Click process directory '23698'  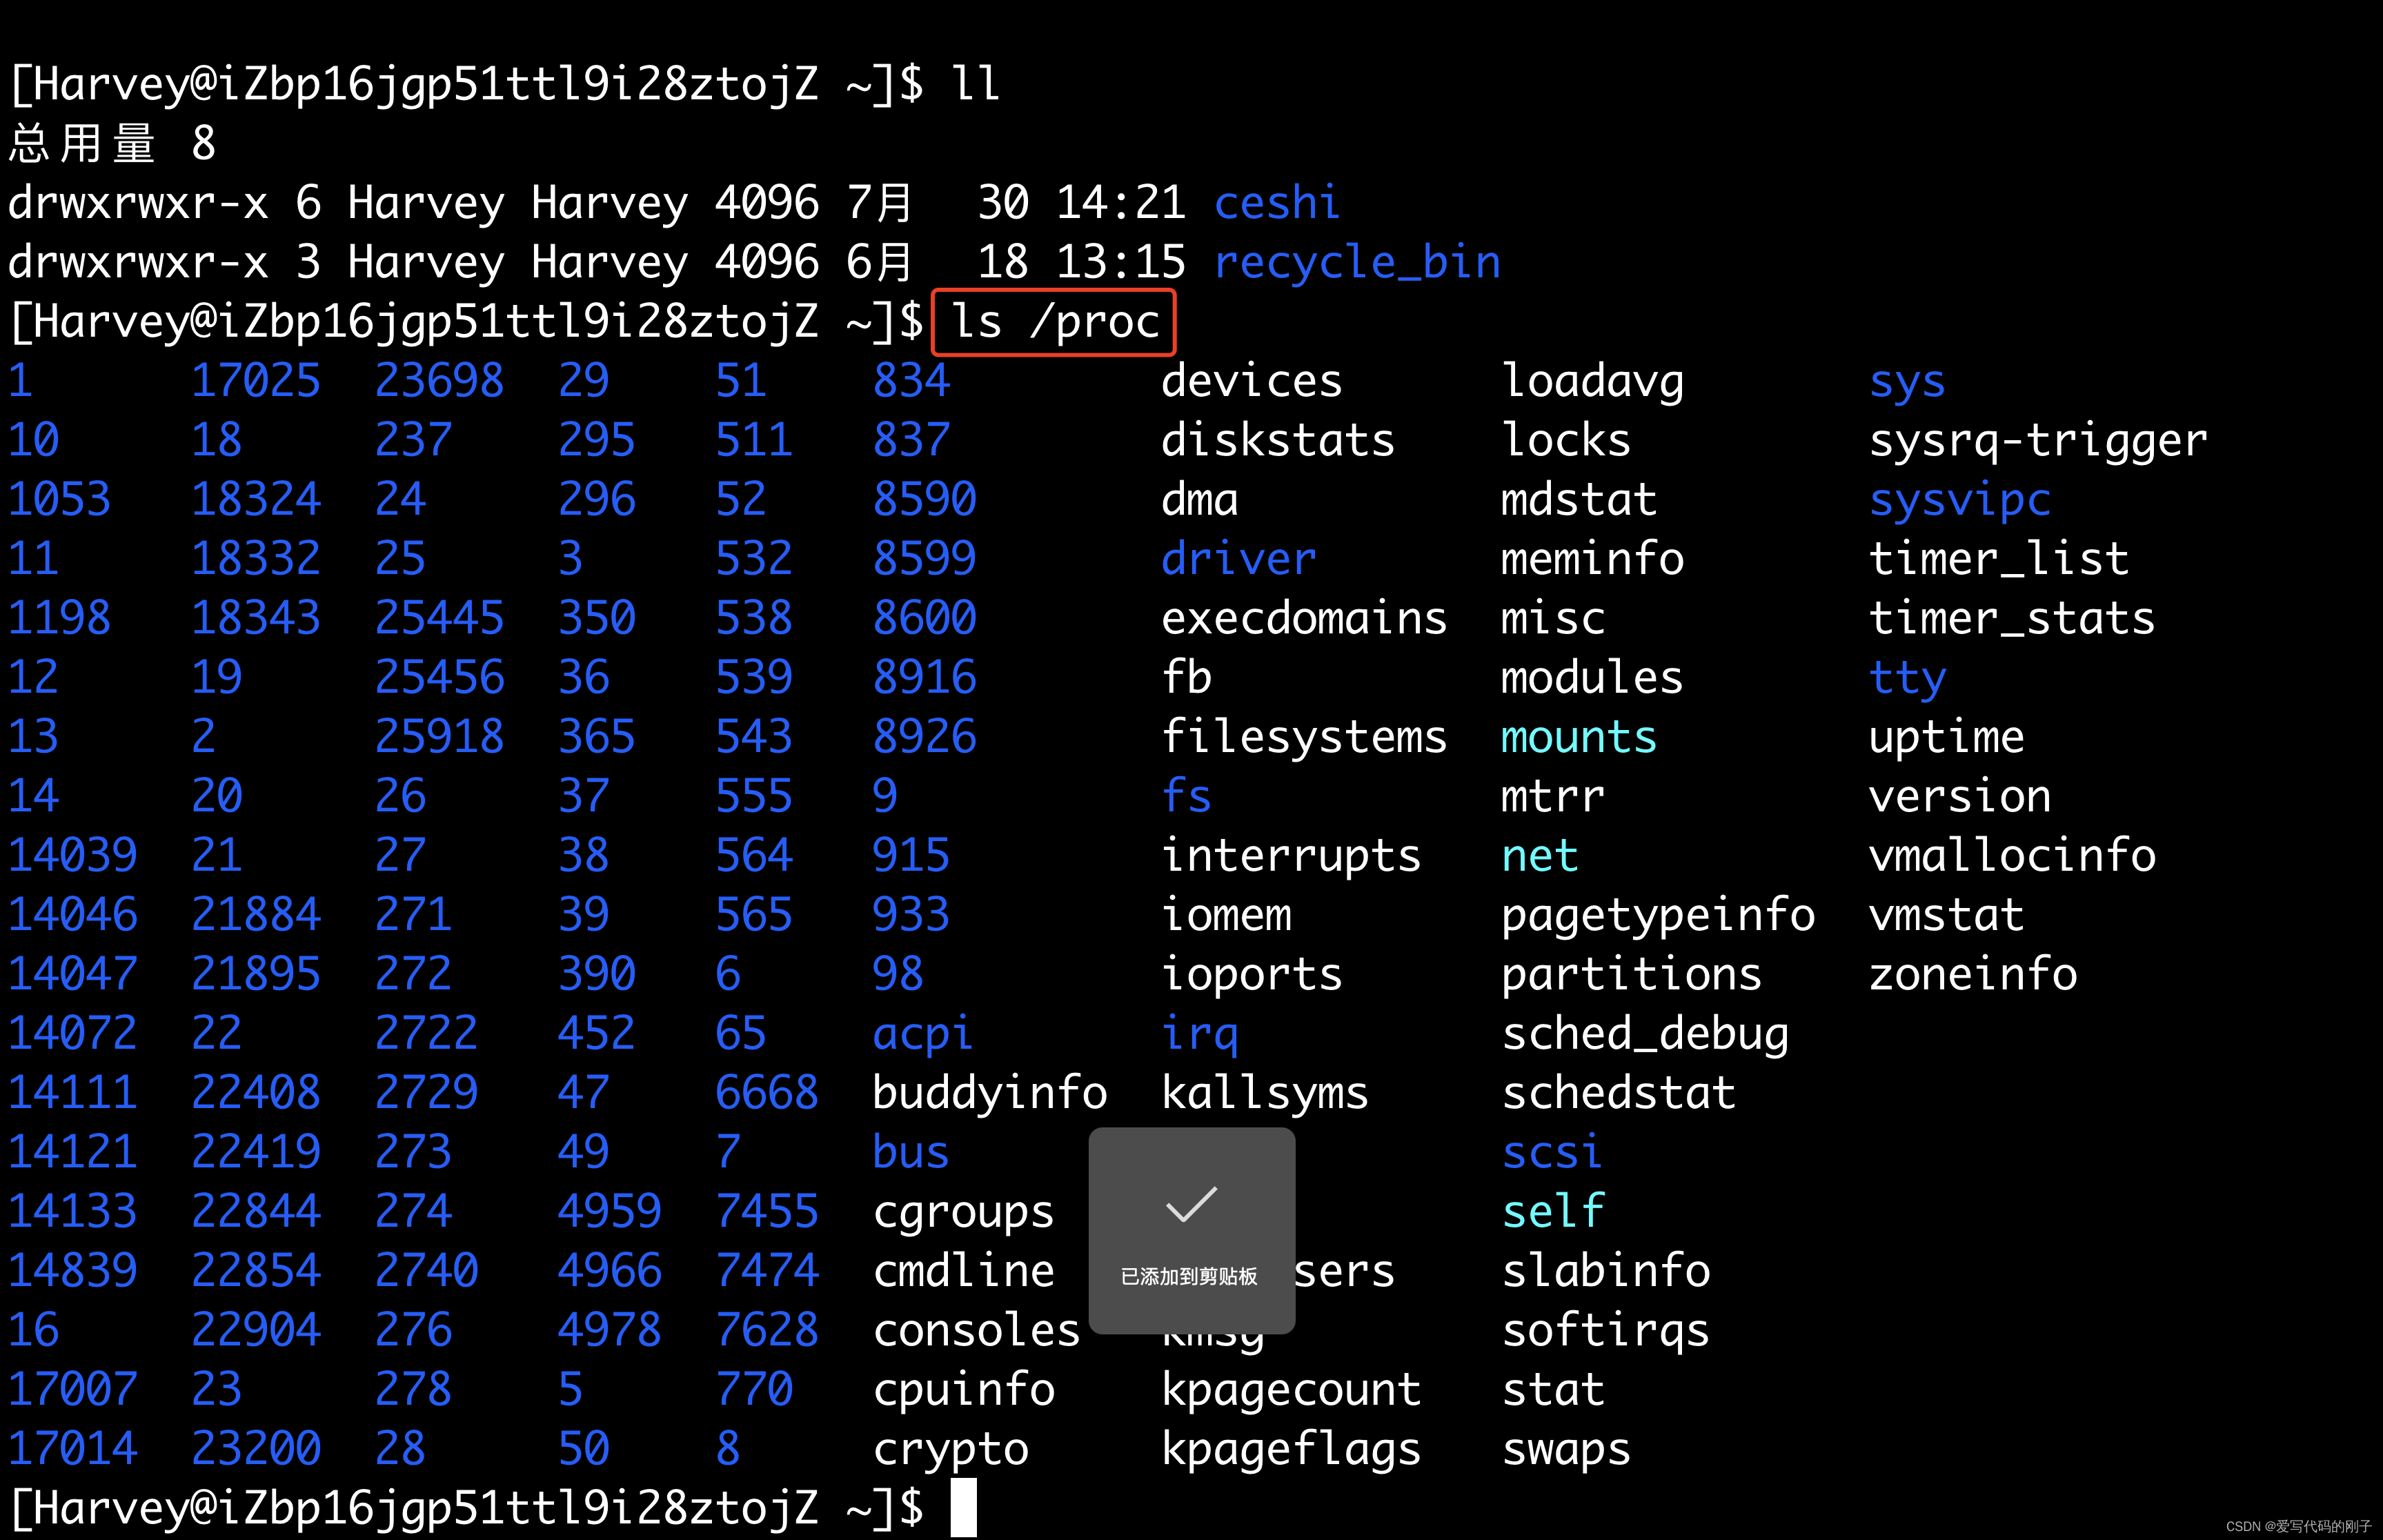tap(440, 381)
